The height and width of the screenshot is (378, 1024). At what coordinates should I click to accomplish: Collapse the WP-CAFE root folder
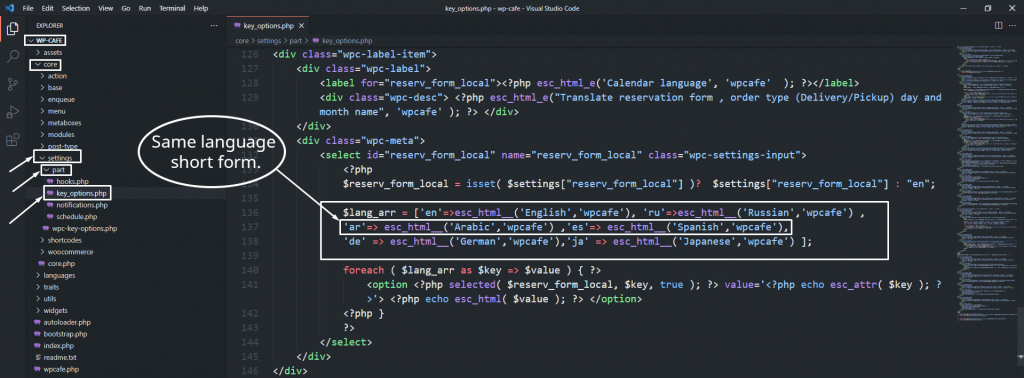point(45,40)
